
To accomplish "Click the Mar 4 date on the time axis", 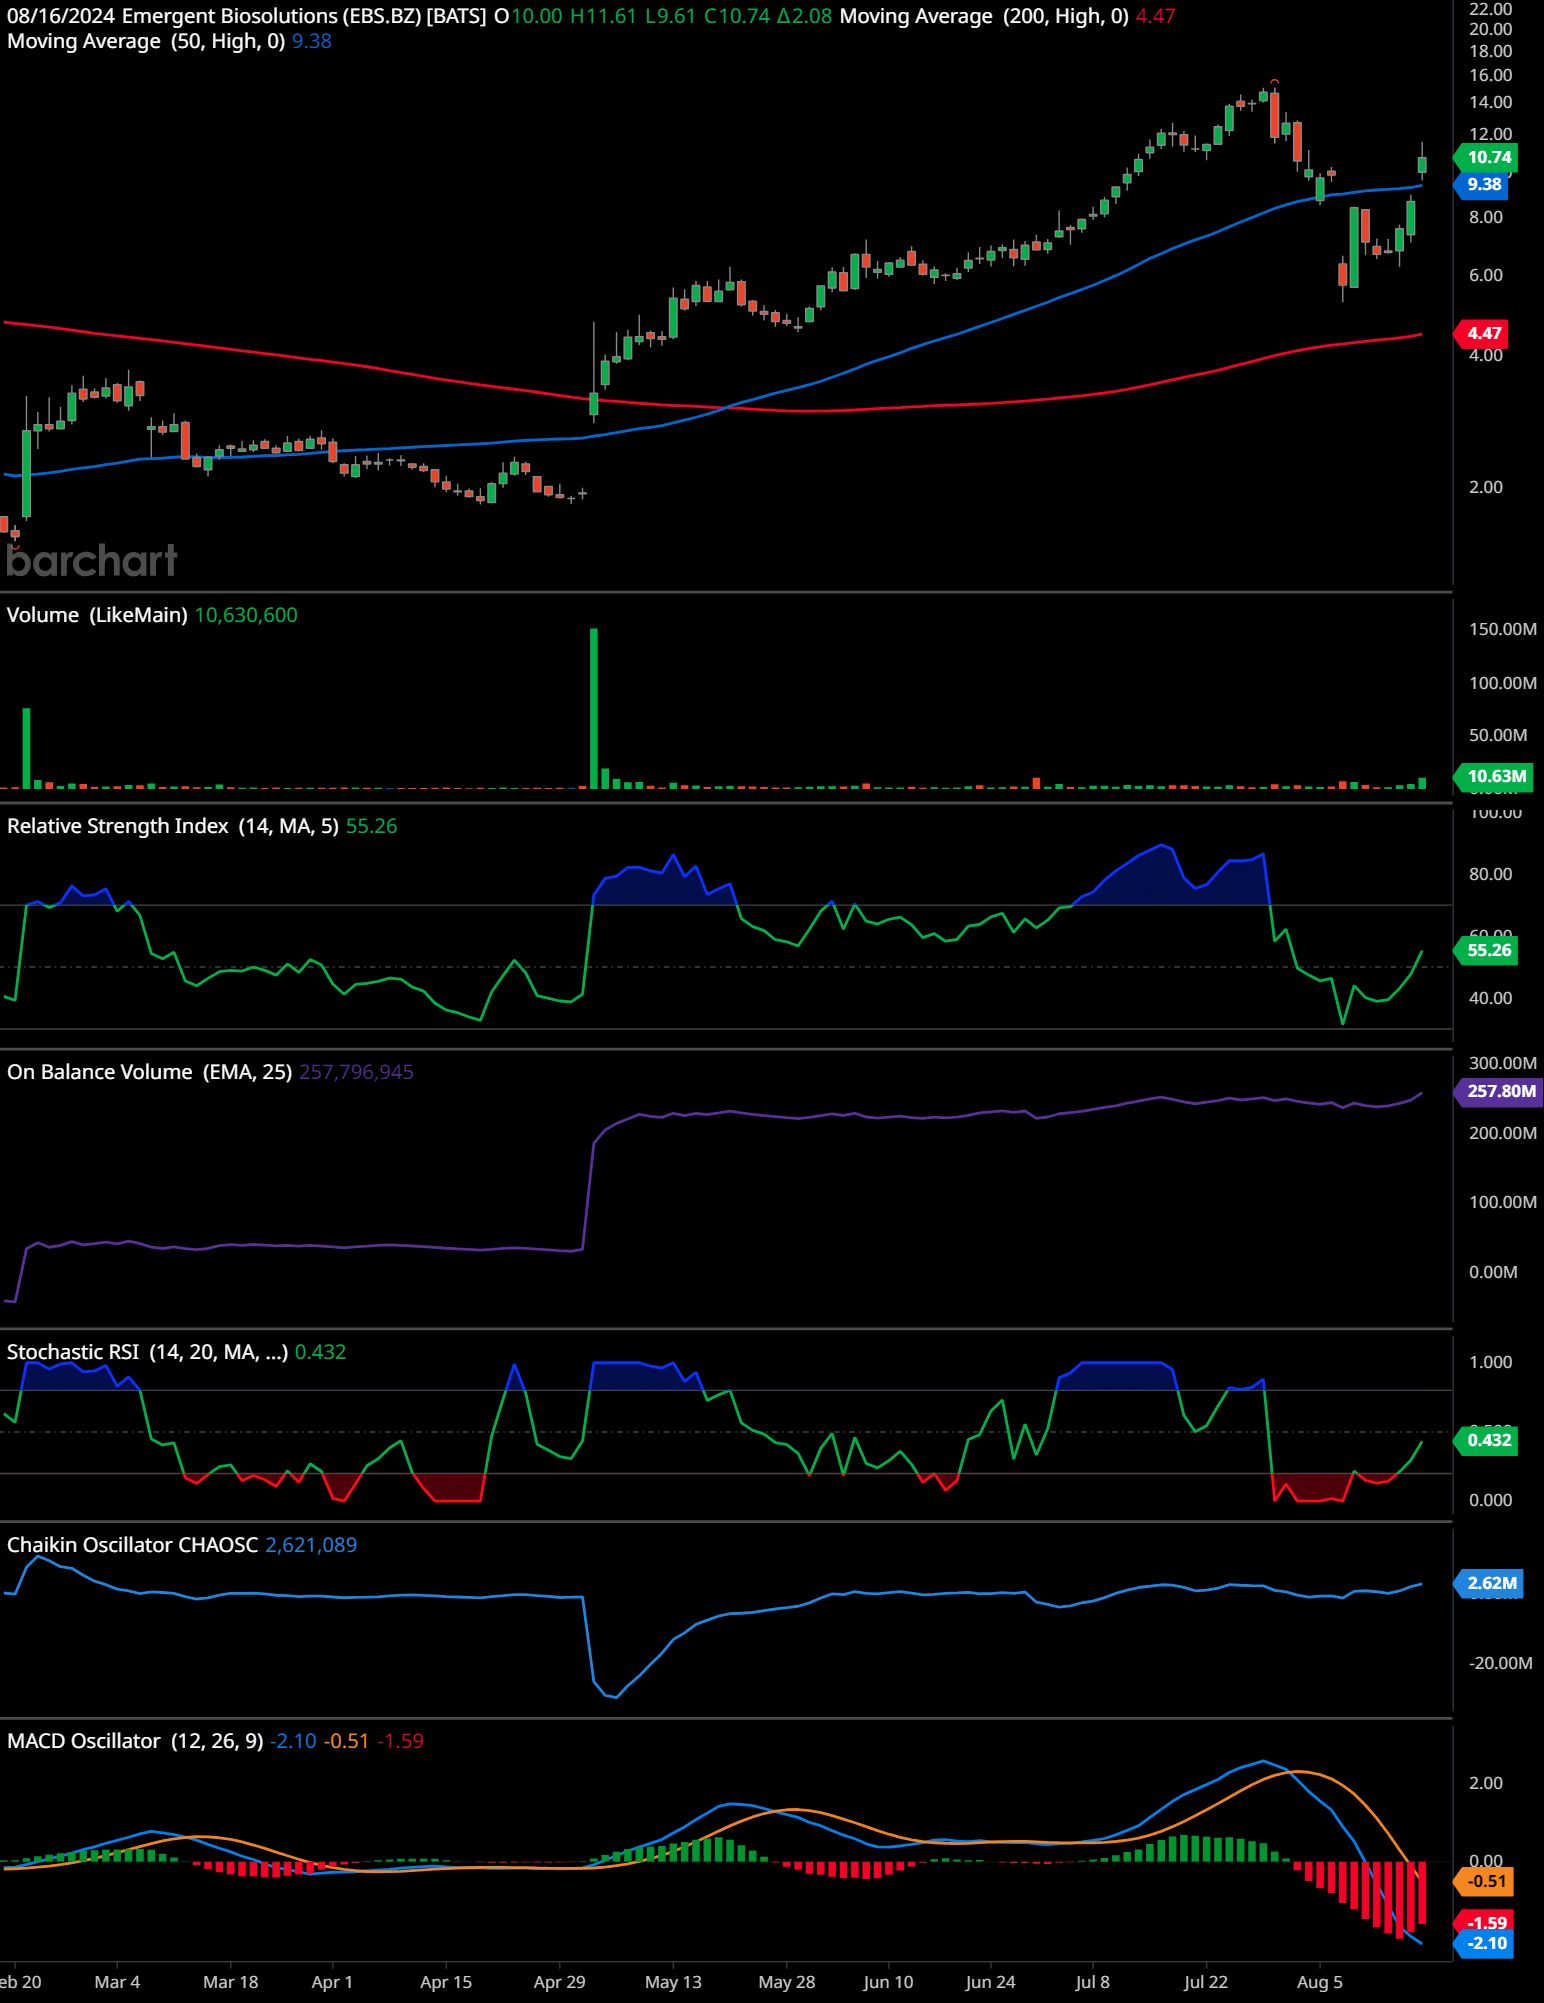I will pyautogui.click(x=117, y=1982).
